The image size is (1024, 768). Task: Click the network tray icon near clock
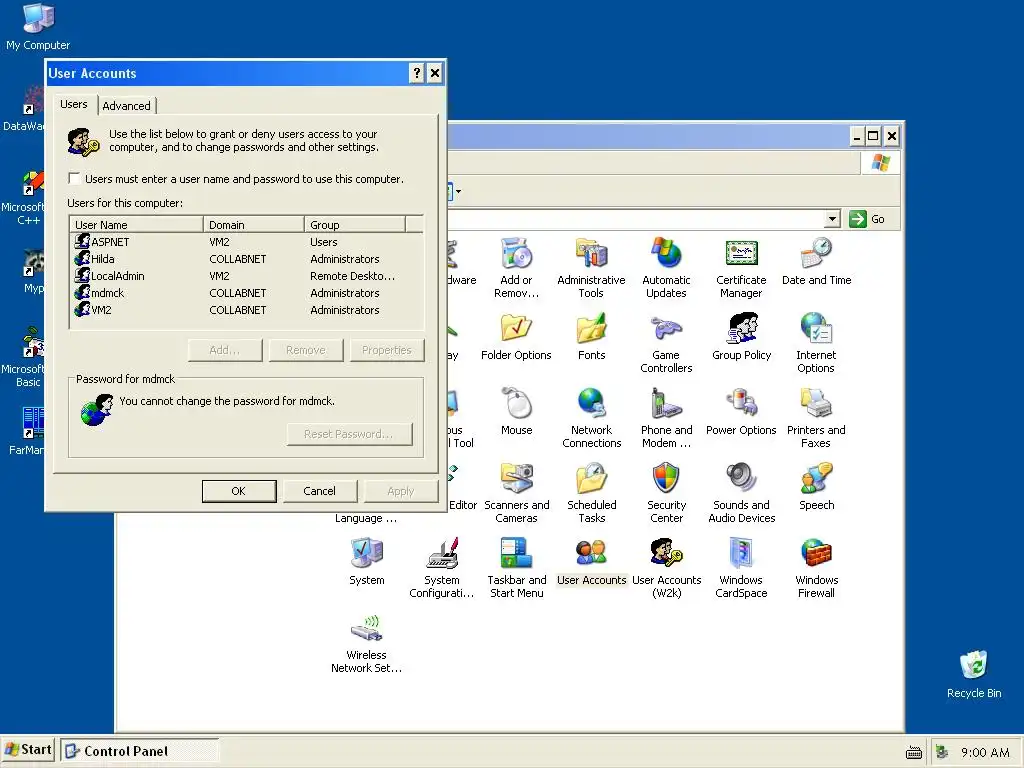coord(942,752)
